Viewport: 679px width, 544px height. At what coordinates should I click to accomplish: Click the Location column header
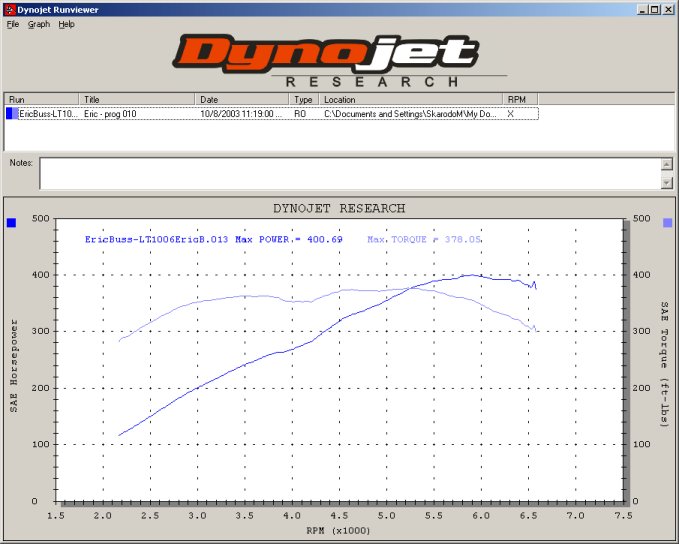coord(412,100)
